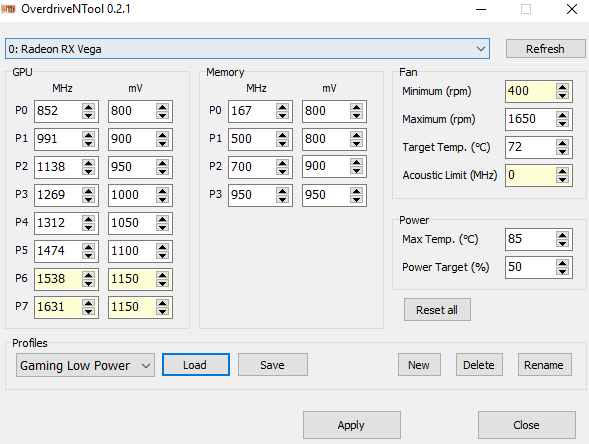Screen dimensions: 589x444
Task: Close the OverdriveNTool window with X
Action: tap(572, 9)
